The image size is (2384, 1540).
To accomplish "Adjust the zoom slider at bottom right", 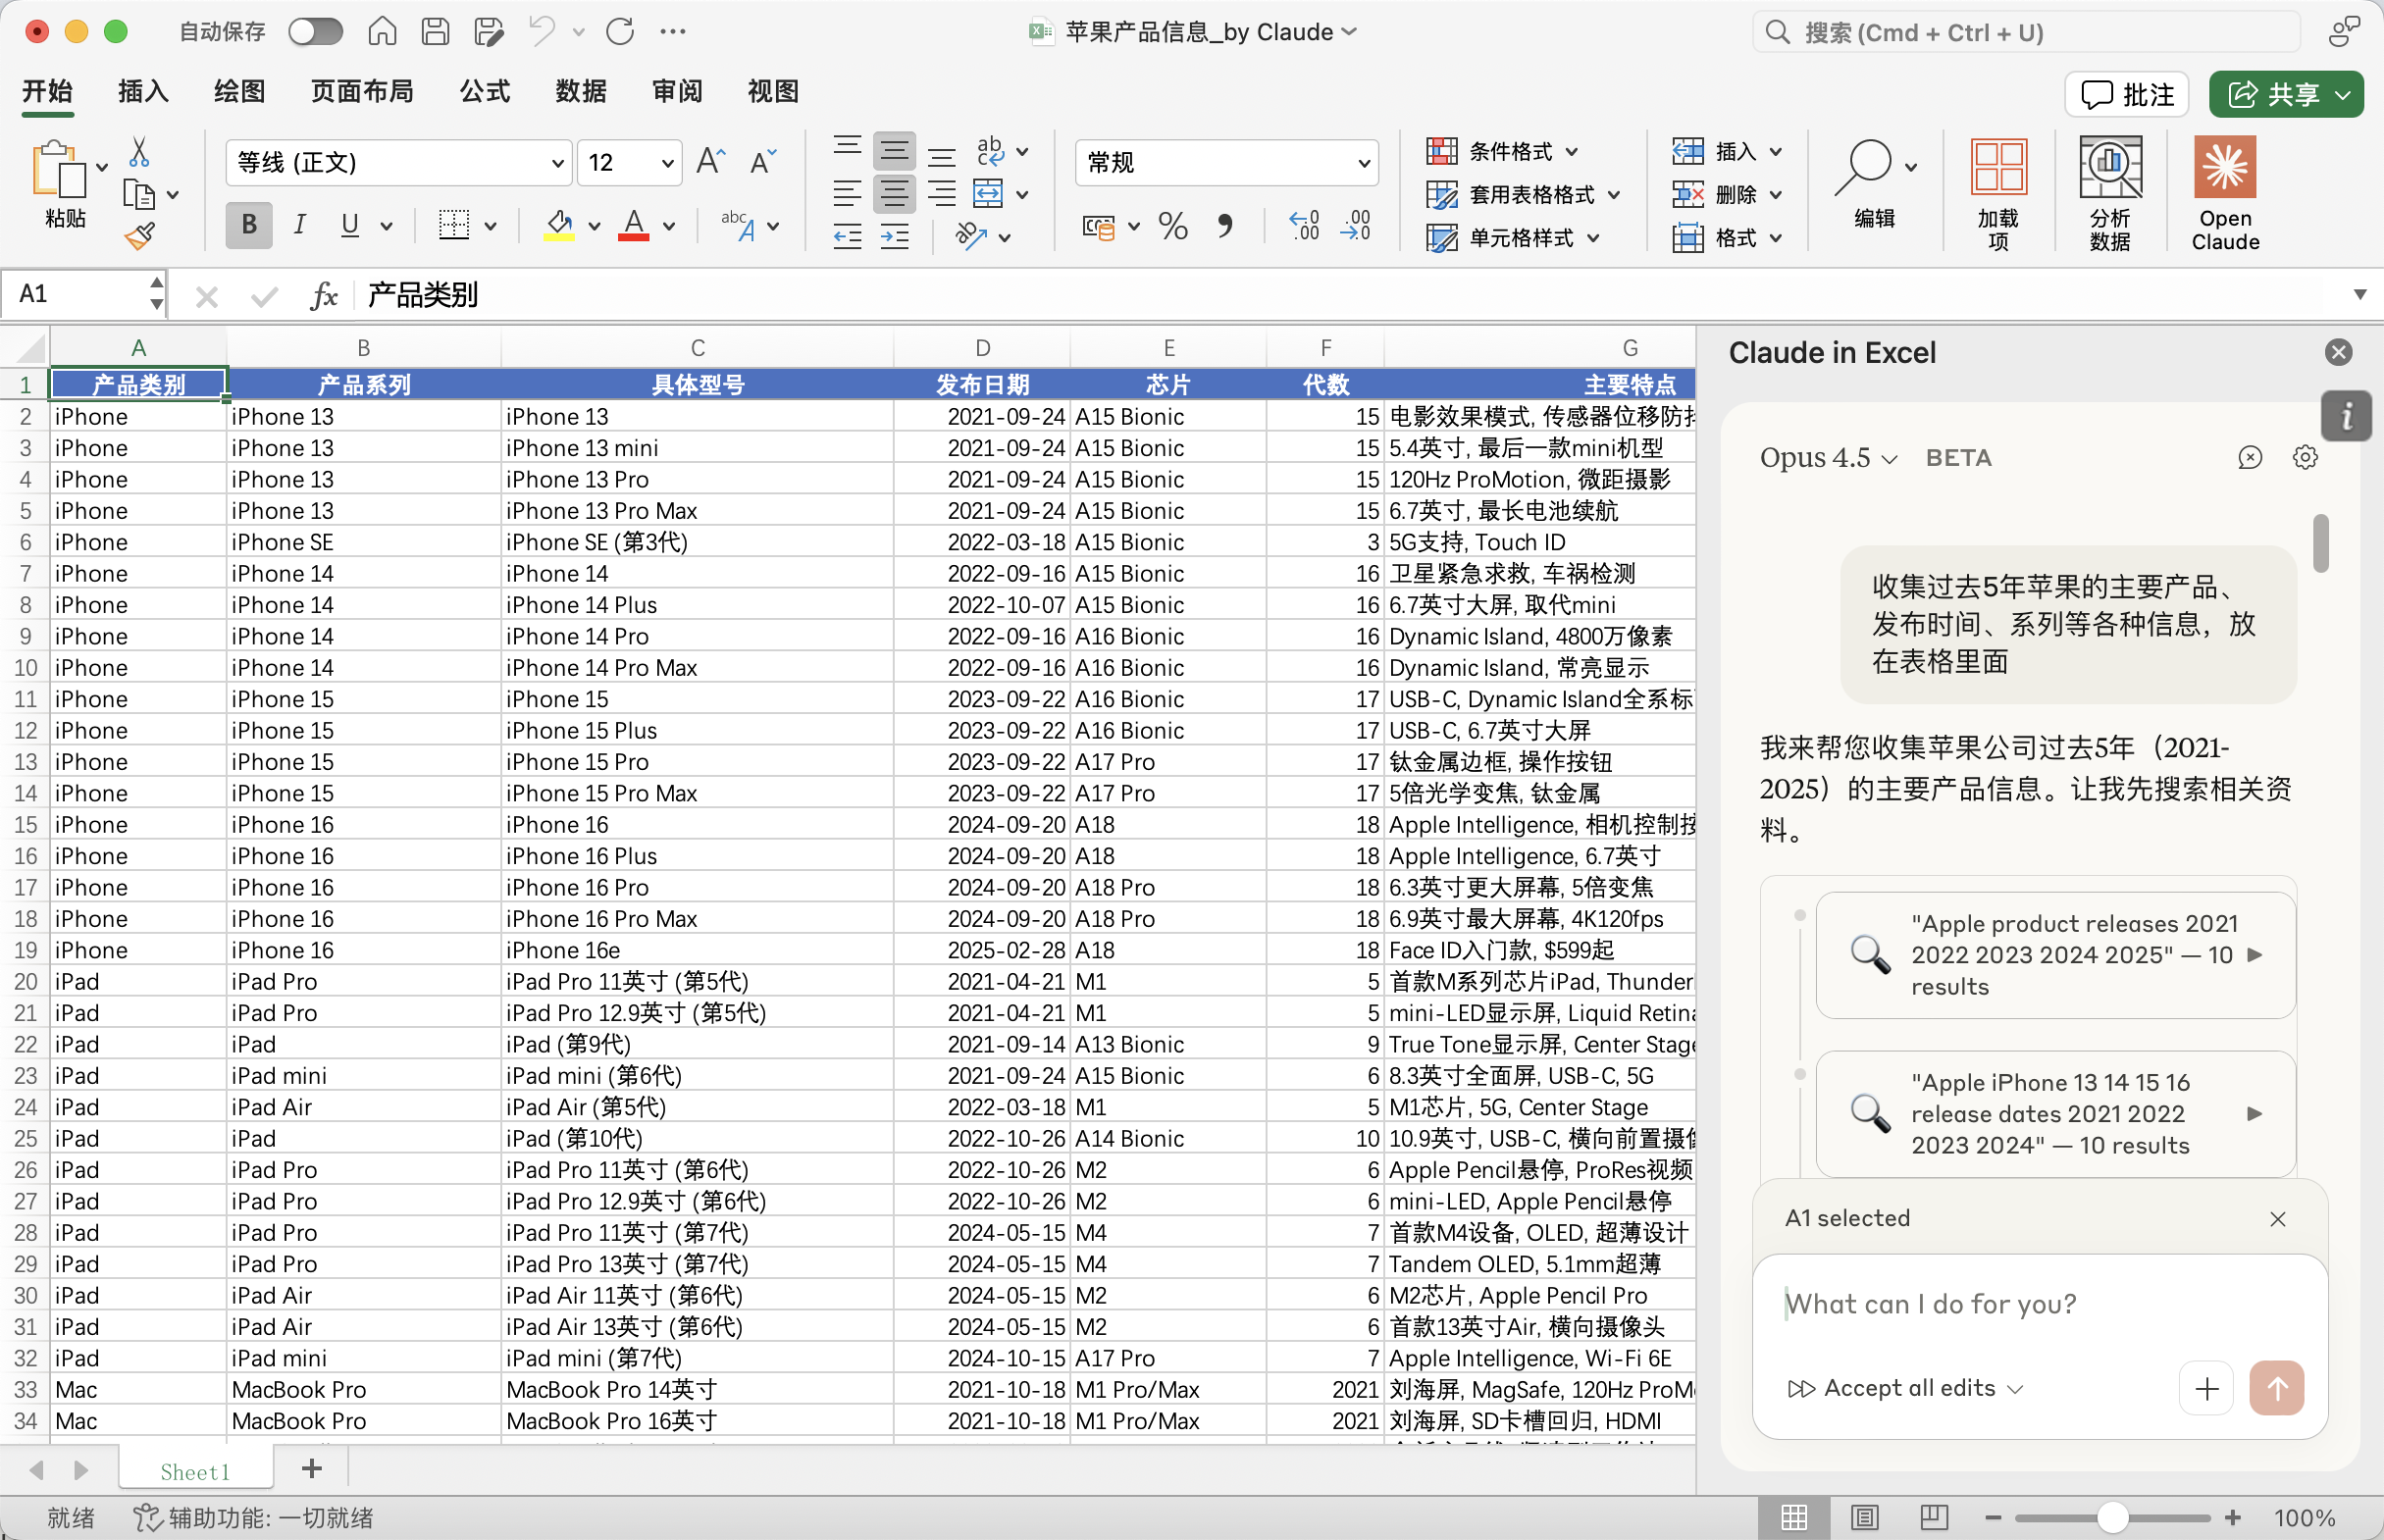I will (x=2111, y=1516).
